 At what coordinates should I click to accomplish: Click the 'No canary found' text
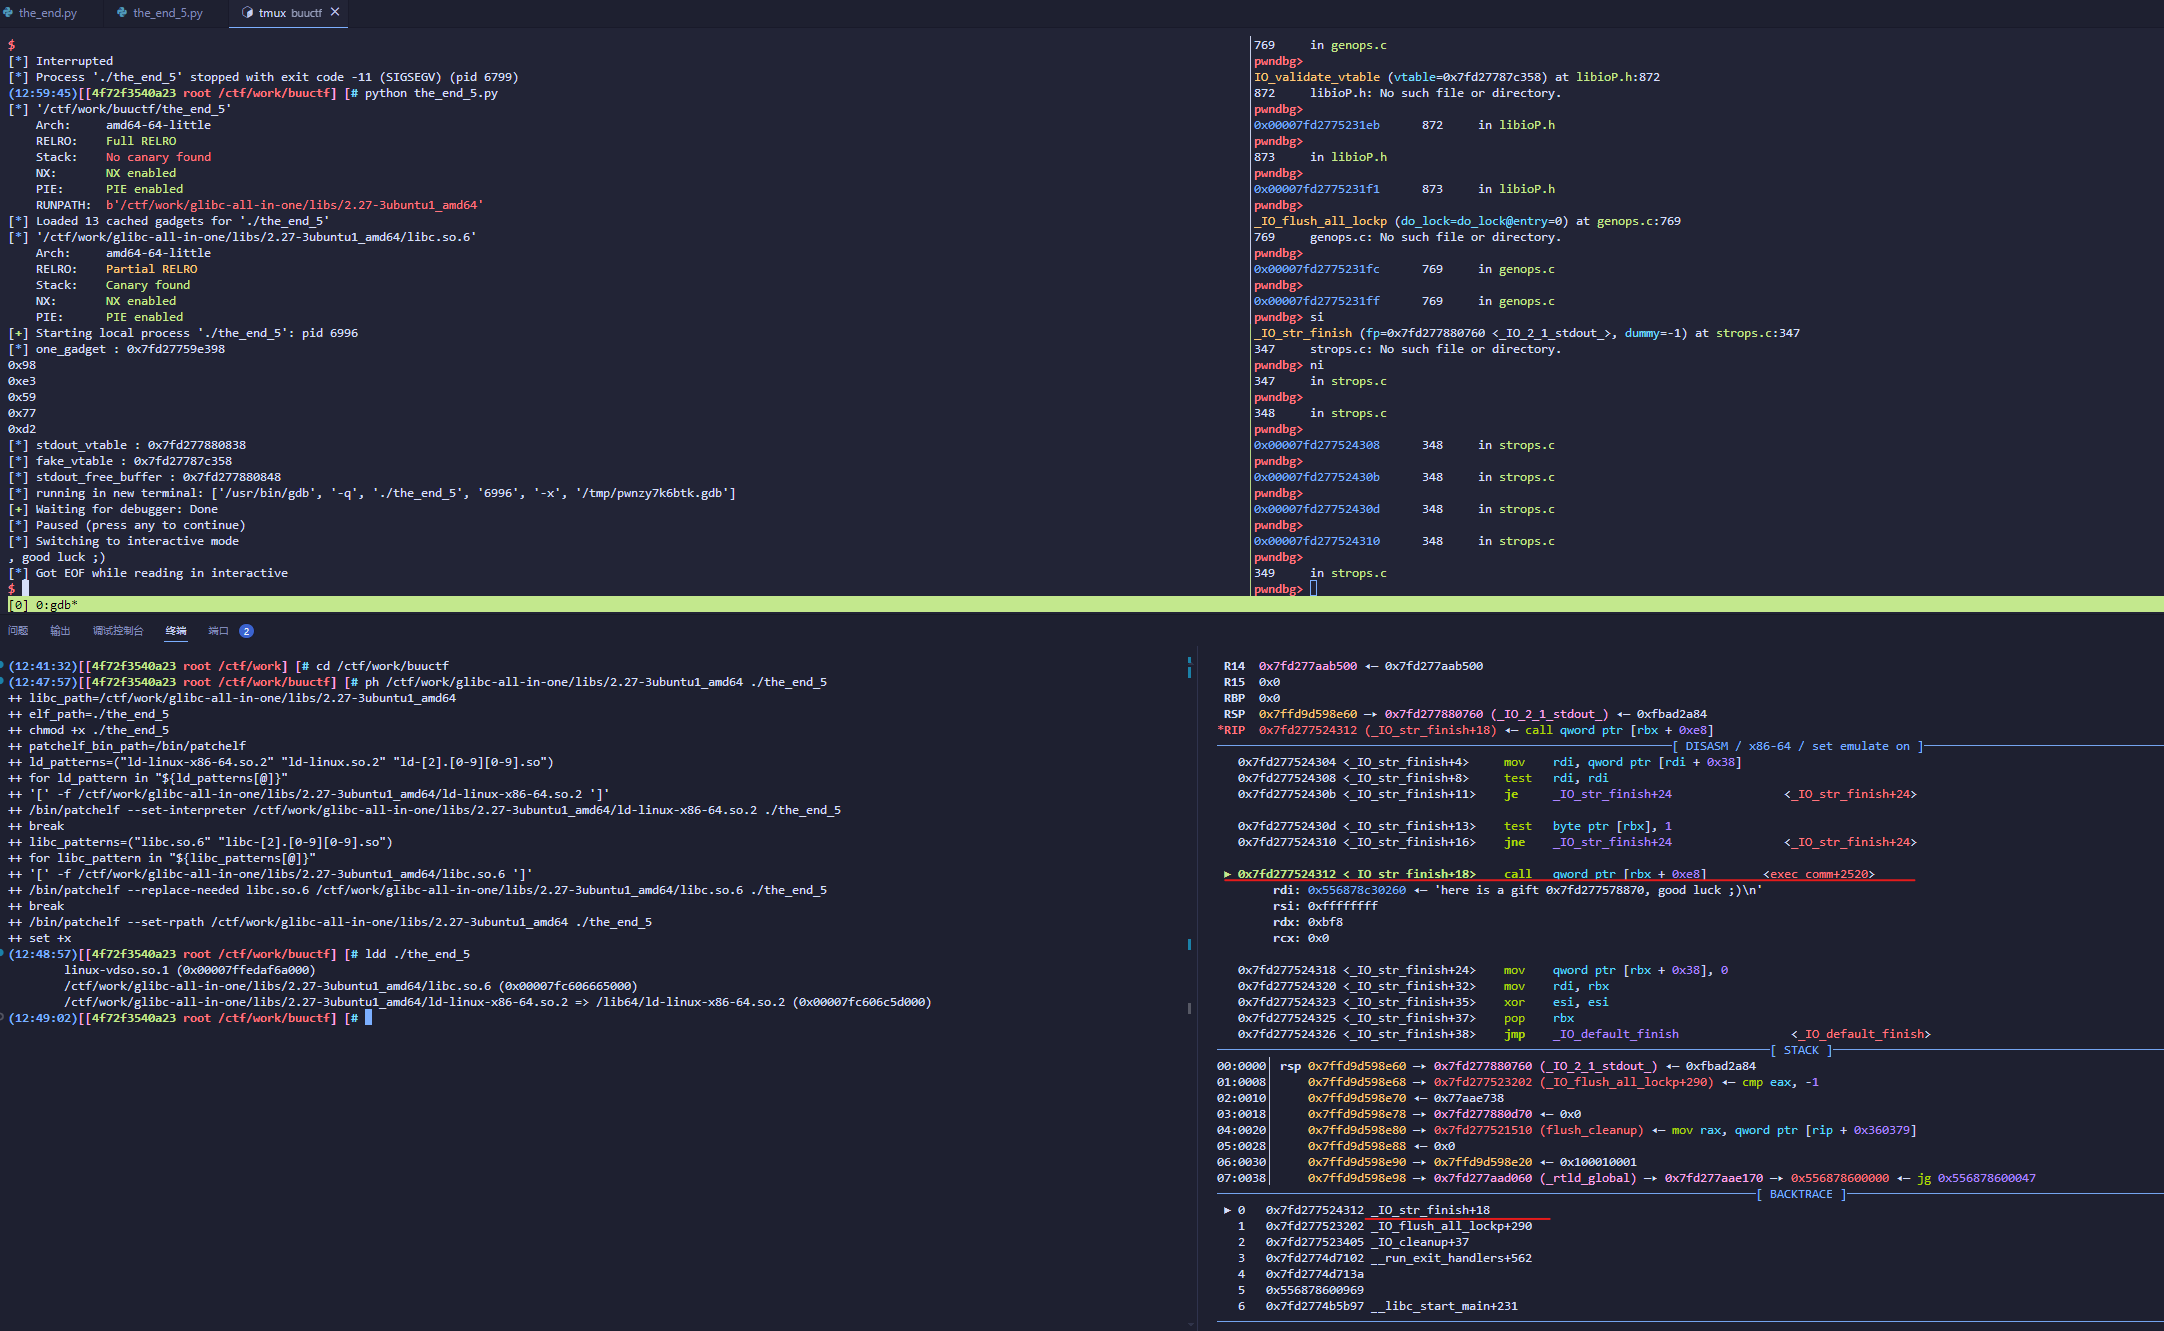click(x=158, y=157)
